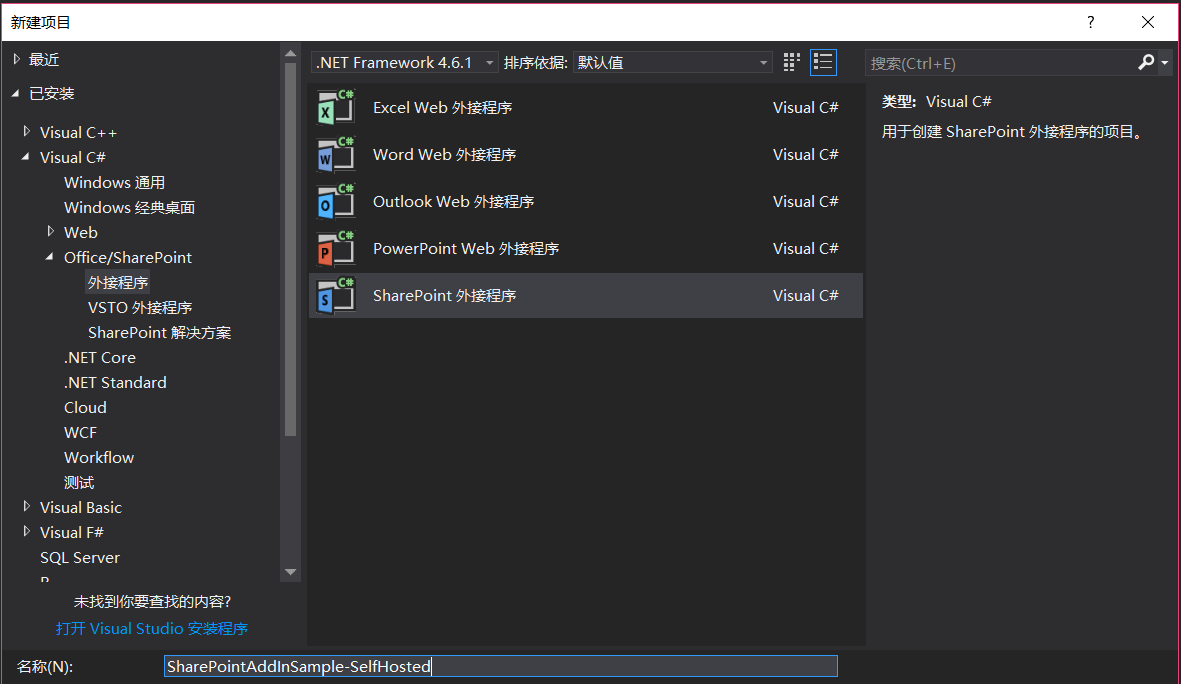
Task: Select the Outlook Web 外接程序 template icon
Action: point(334,201)
